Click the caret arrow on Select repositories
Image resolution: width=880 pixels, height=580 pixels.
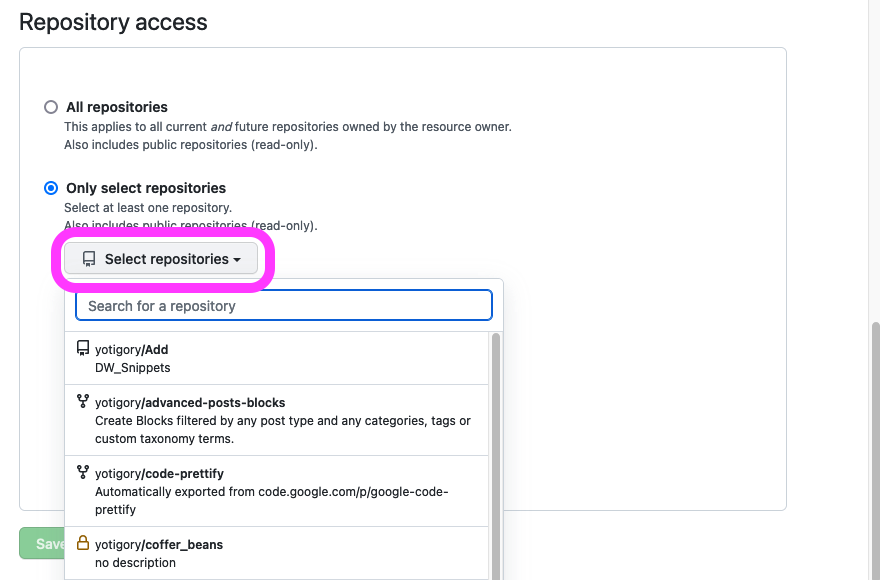click(237, 260)
